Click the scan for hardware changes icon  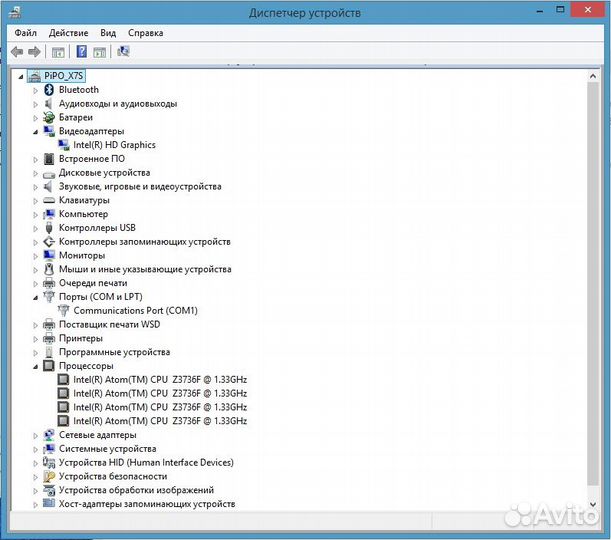123,51
